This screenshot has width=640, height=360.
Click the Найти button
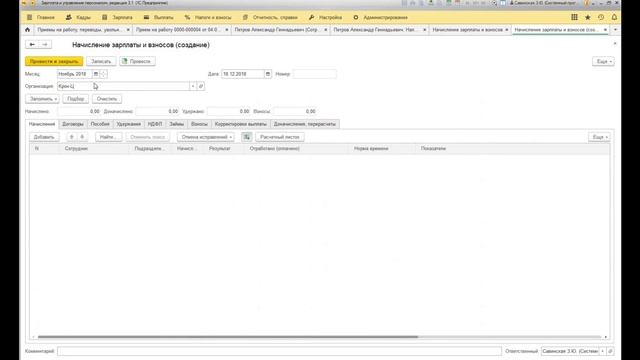[109, 137]
